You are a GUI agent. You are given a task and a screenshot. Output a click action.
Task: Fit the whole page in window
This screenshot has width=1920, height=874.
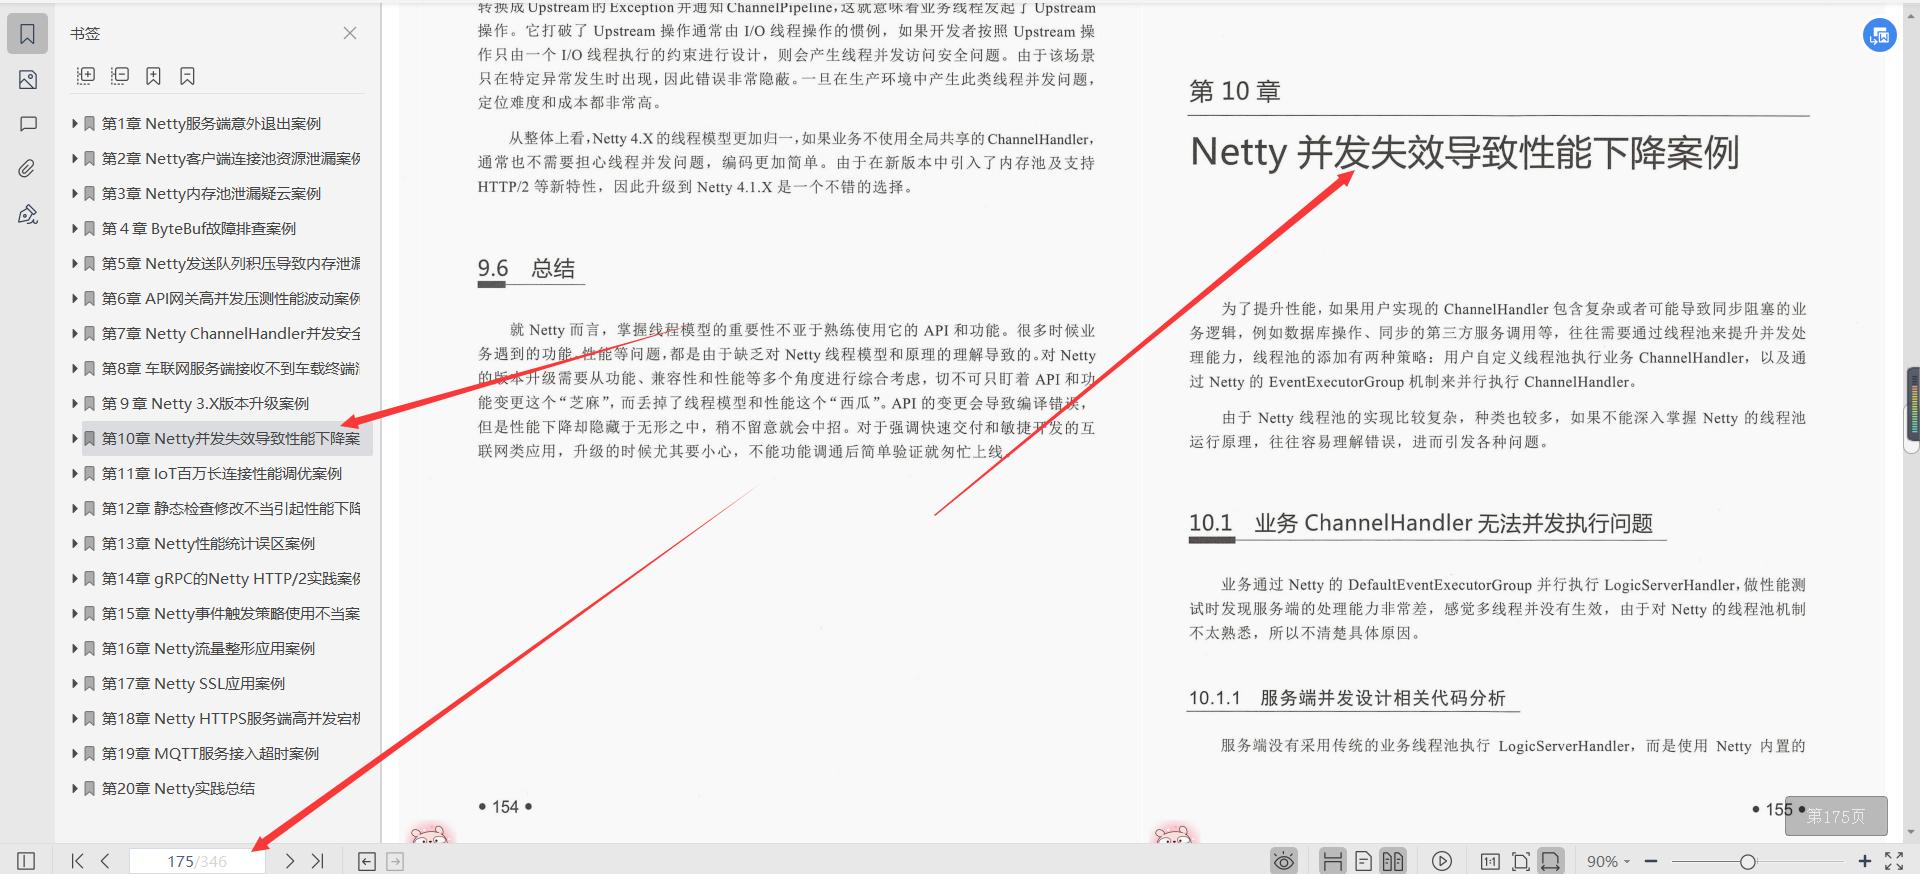pos(1520,861)
